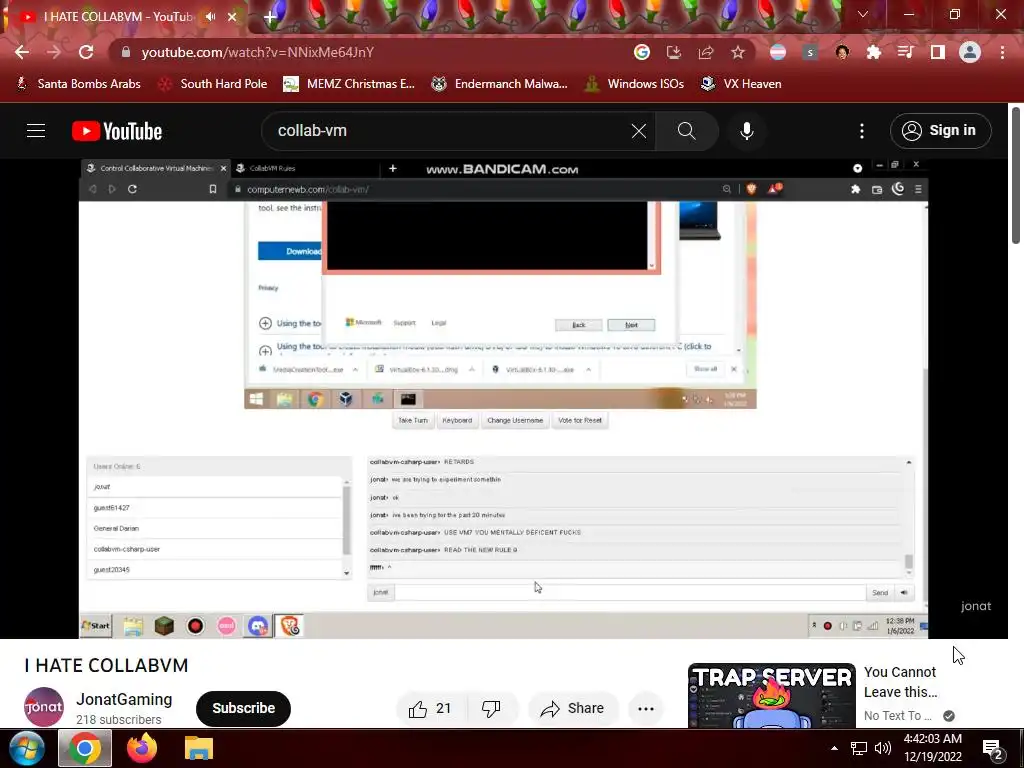
Task: Open the media controls toolbar icon
Action: (906, 52)
